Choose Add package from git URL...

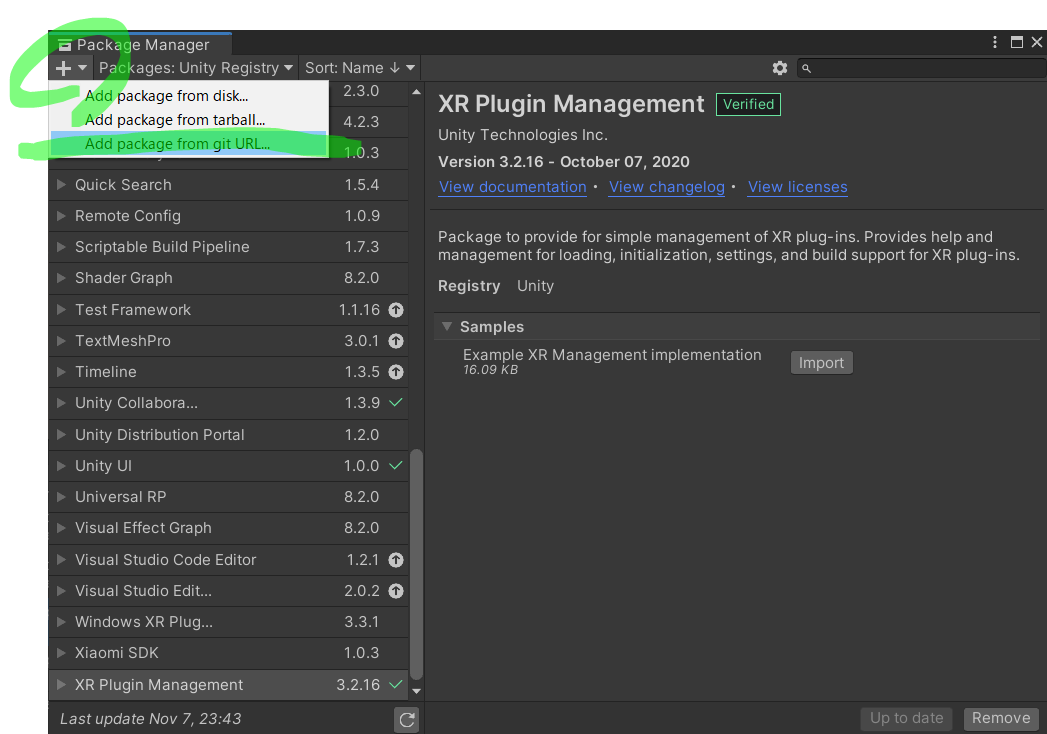[189, 144]
